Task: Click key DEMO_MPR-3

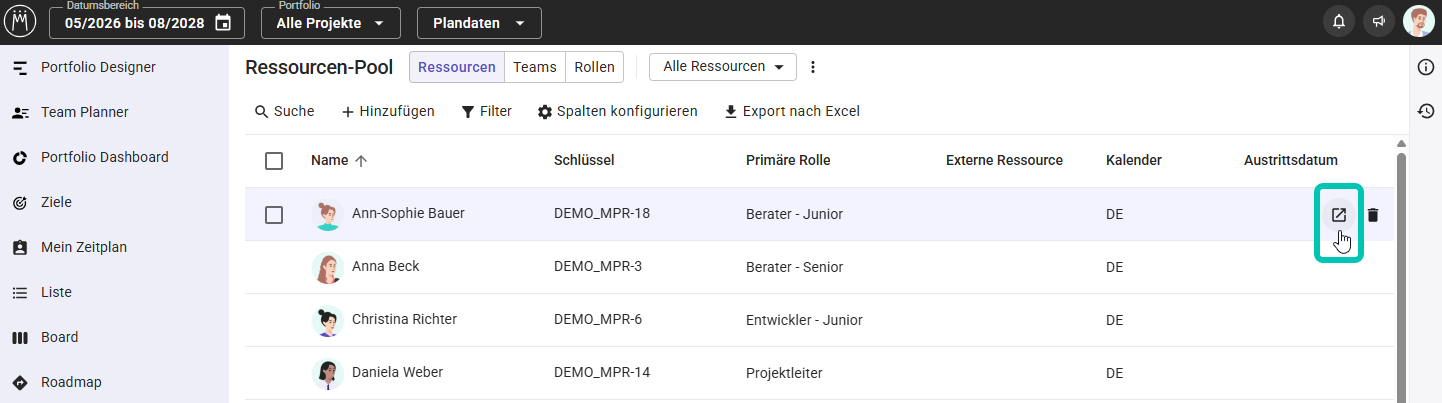Action: click(598, 267)
